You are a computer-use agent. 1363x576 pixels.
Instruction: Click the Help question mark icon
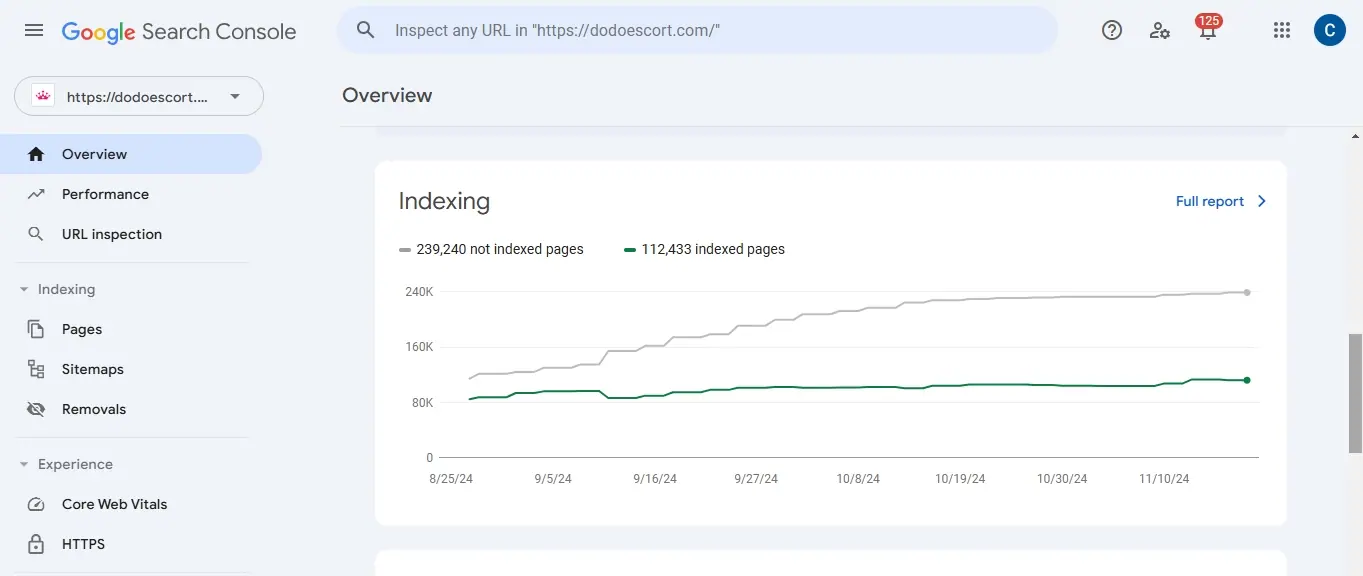1111,30
